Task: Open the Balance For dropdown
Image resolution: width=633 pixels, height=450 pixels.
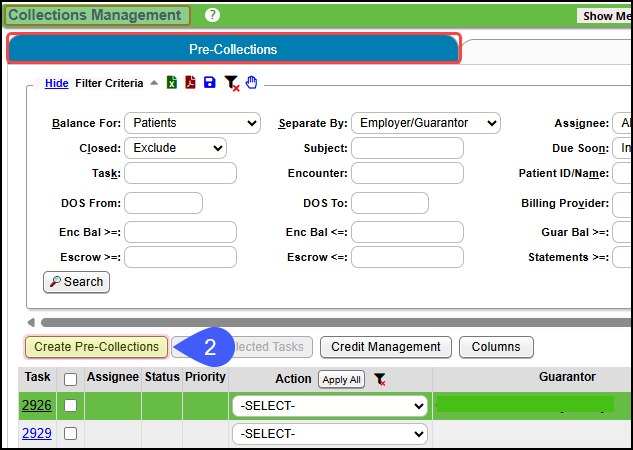Action: click(x=192, y=123)
